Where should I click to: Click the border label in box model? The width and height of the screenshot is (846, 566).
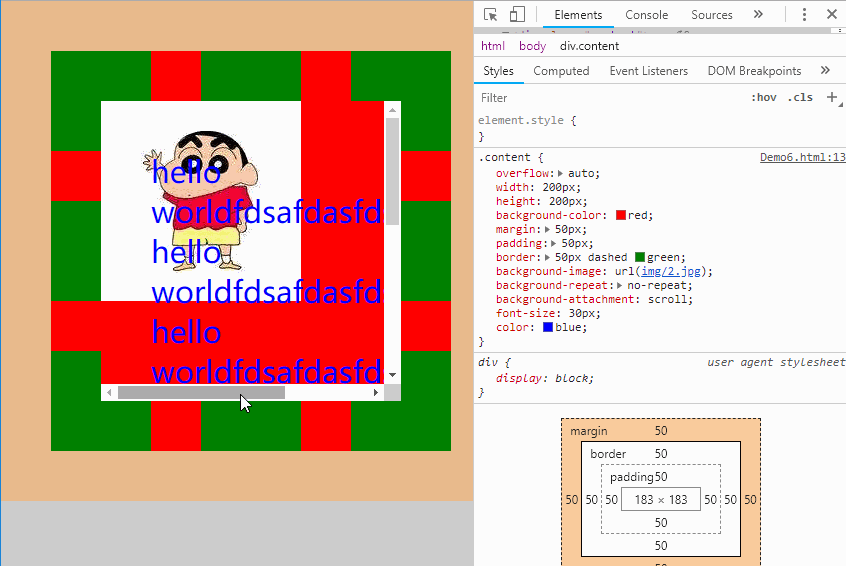click(608, 454)
